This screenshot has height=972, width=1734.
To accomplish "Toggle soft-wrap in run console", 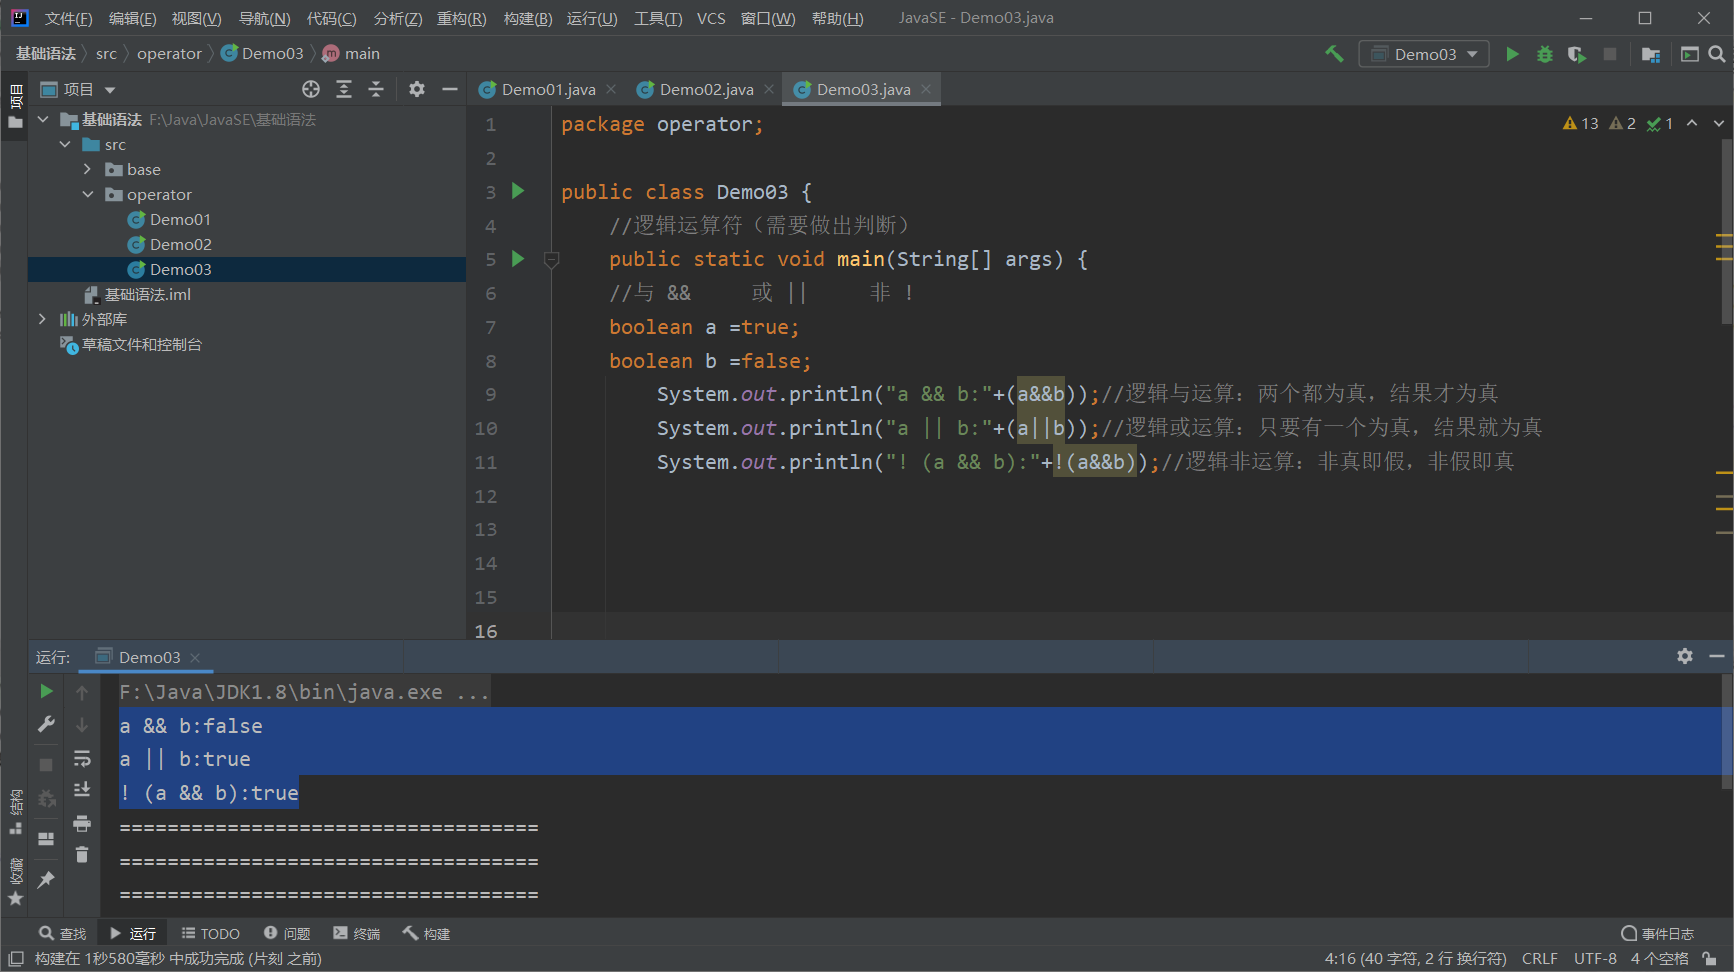I will click(x=82, y=758).
